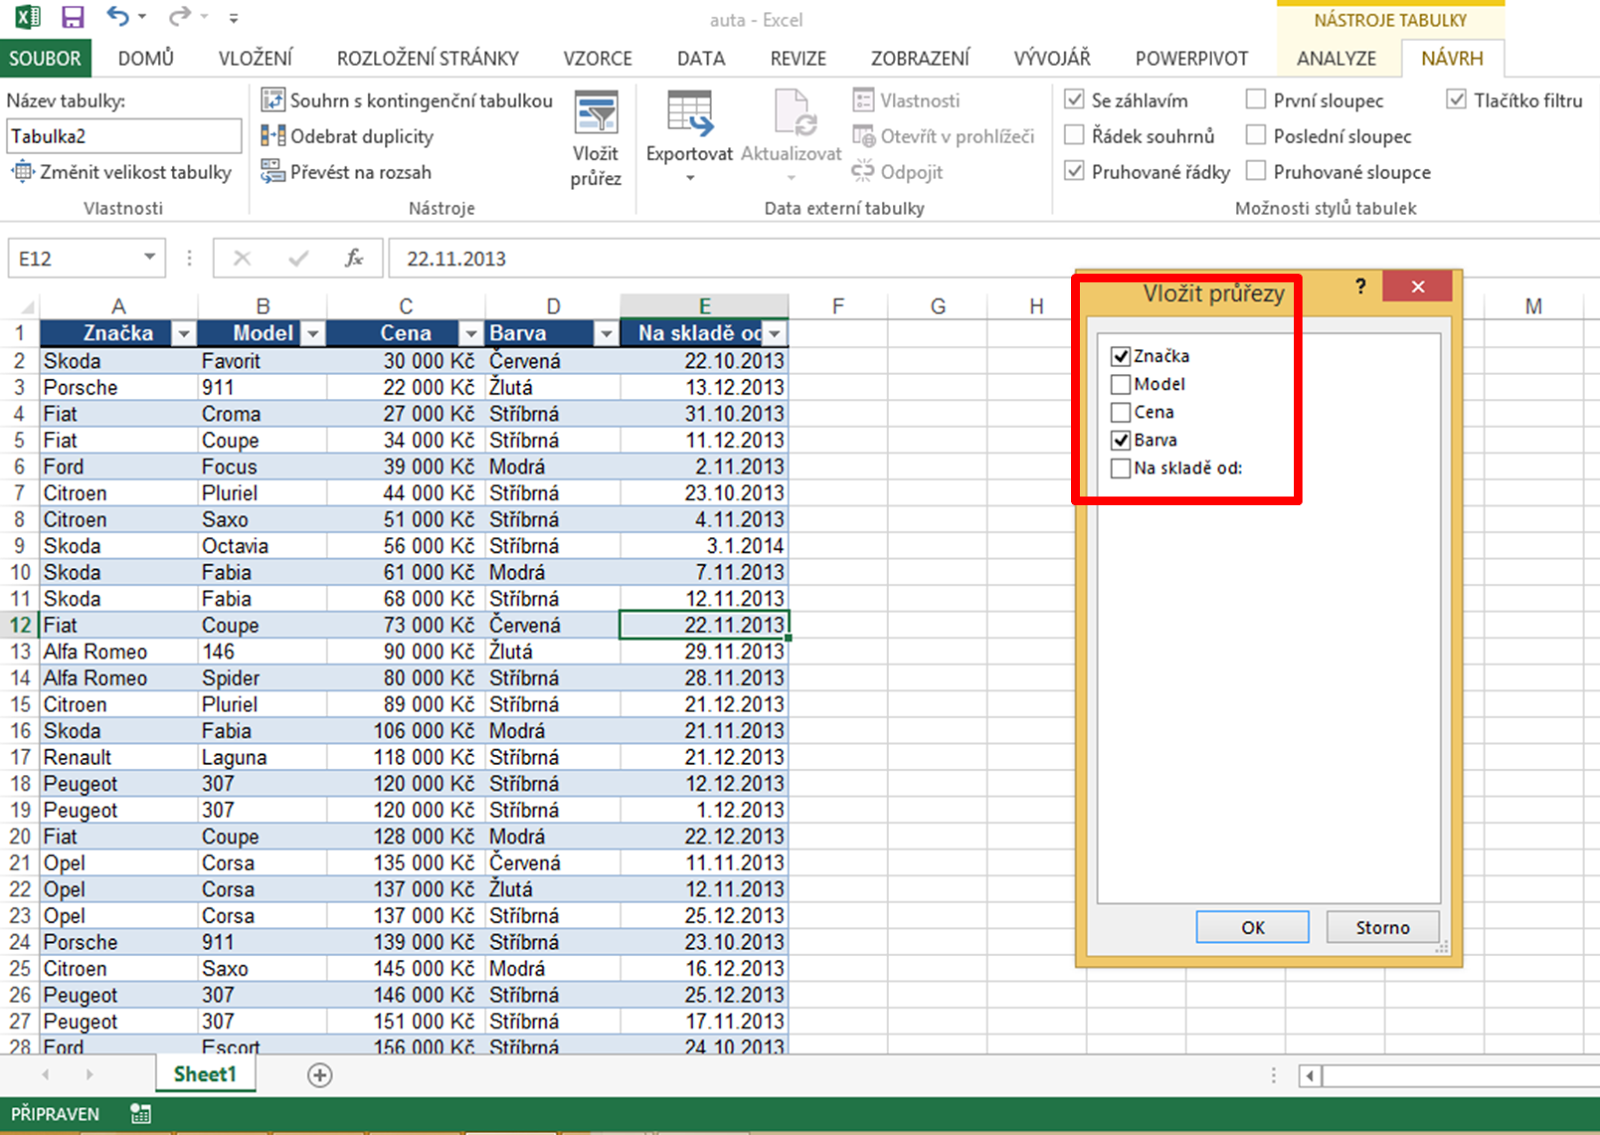Toggle Se záhlavím checkbox
This screenshot has width=1600, height=1135.
(x=1075, y=99)
